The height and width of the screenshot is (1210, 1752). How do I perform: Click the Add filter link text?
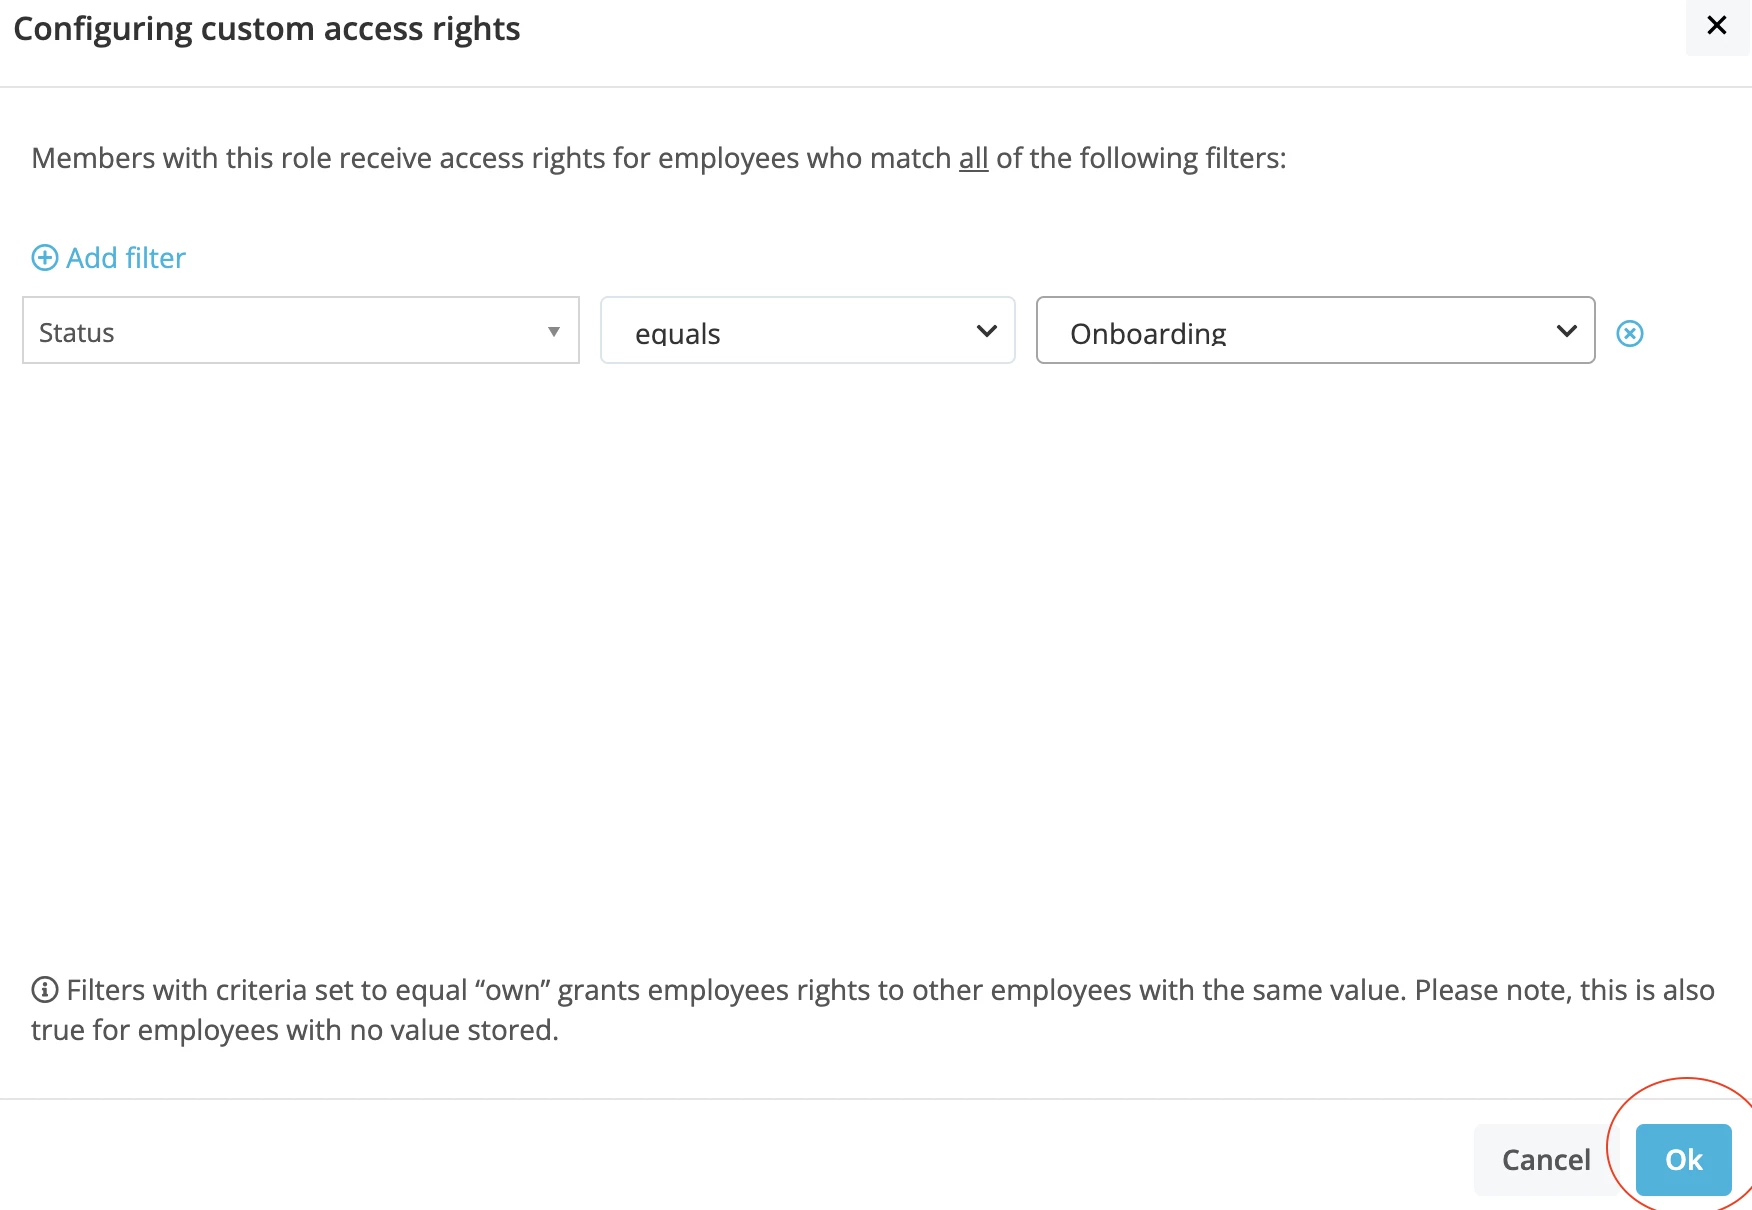point(126,258)
